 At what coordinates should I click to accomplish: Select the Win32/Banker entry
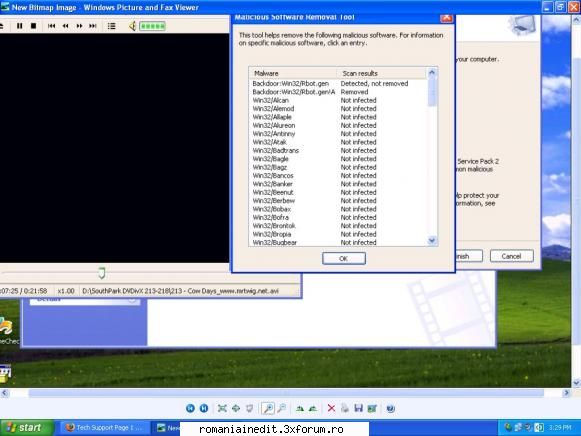(273, 184)
